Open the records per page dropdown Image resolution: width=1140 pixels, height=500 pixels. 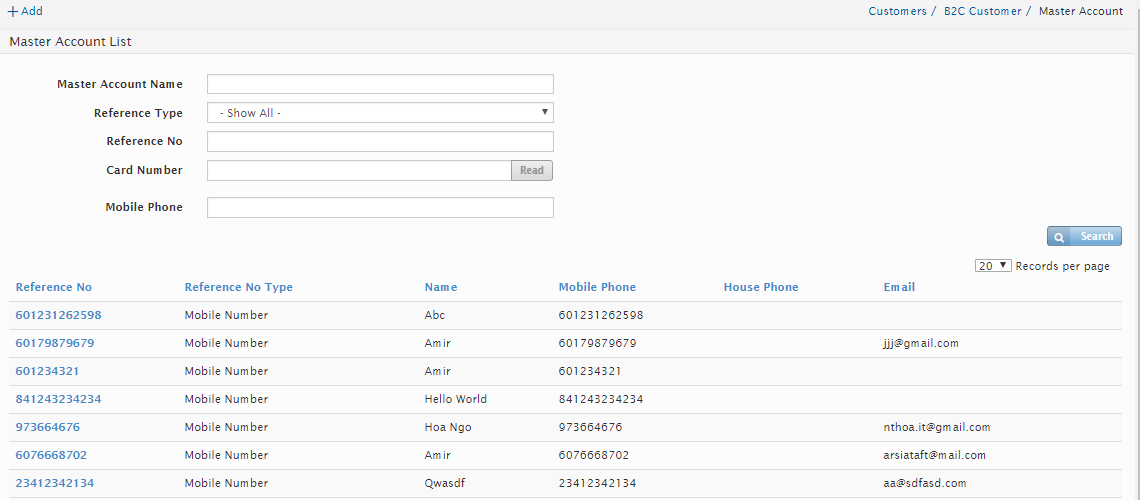click(992, 266)
